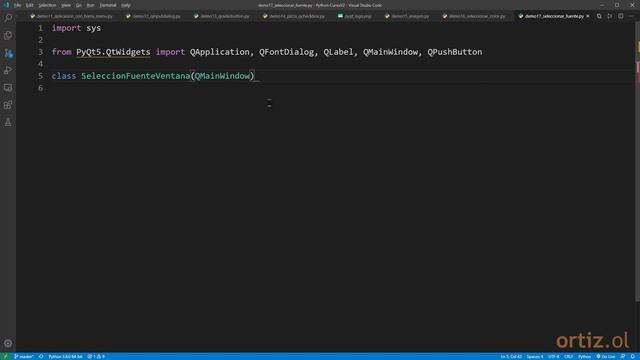Switch to the demo11 aplicacion tab
Image resolution: width=640 pixels, height=360 pixels.
pyautogui.click(x=71, y=16)
